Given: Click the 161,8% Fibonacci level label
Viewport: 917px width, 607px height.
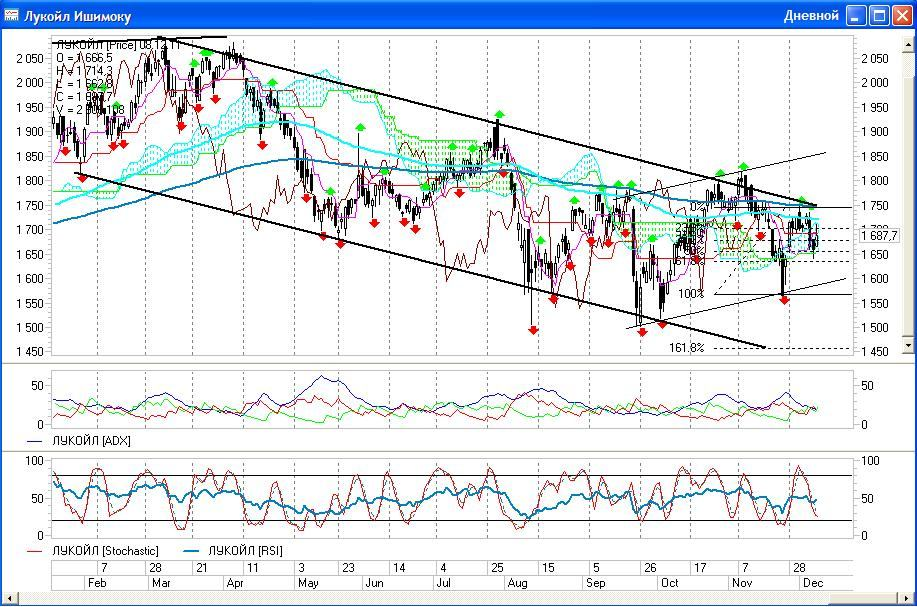Looking at the screenshot, I should pyautogui.click(x=687, y=348).
